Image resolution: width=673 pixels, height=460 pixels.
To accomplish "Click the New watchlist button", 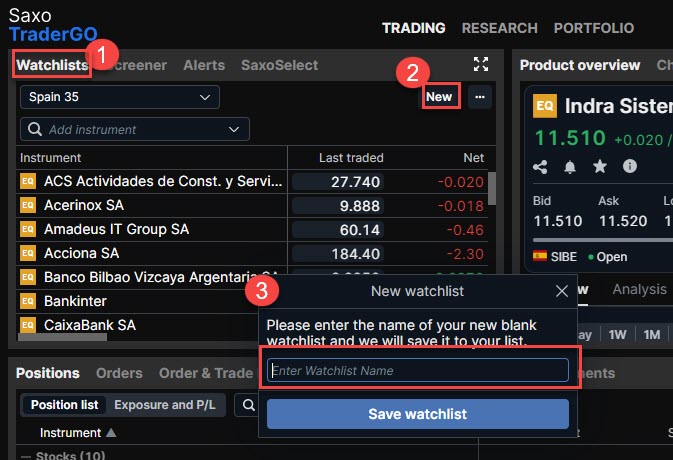I will pos(439,97).
